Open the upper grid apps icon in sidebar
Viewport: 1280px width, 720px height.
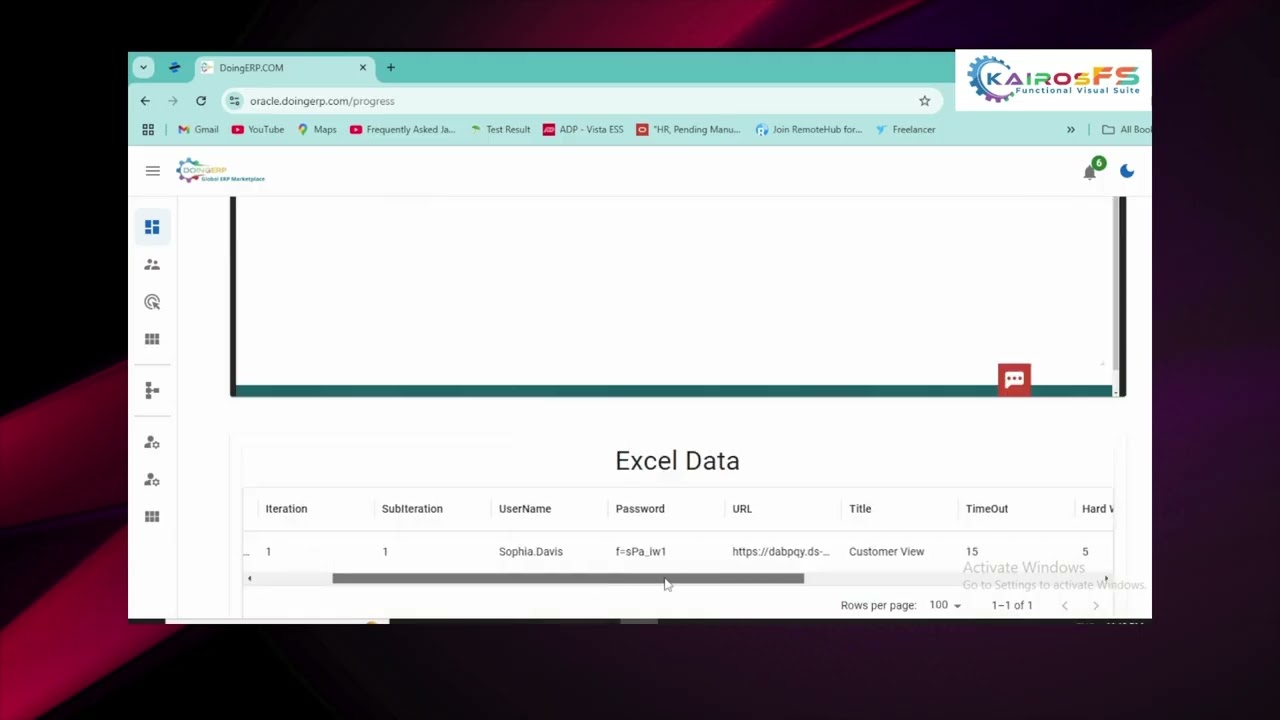[152, 339]
